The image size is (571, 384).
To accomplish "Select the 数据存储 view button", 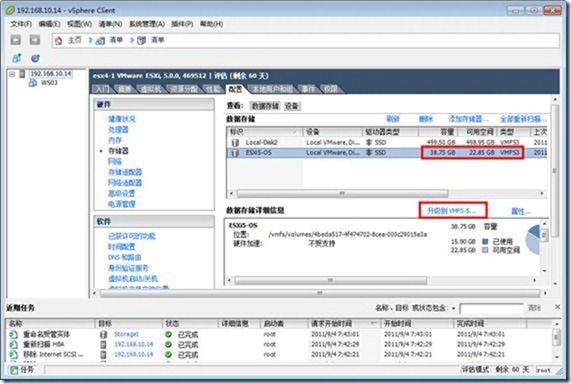I will pos(265,106).
